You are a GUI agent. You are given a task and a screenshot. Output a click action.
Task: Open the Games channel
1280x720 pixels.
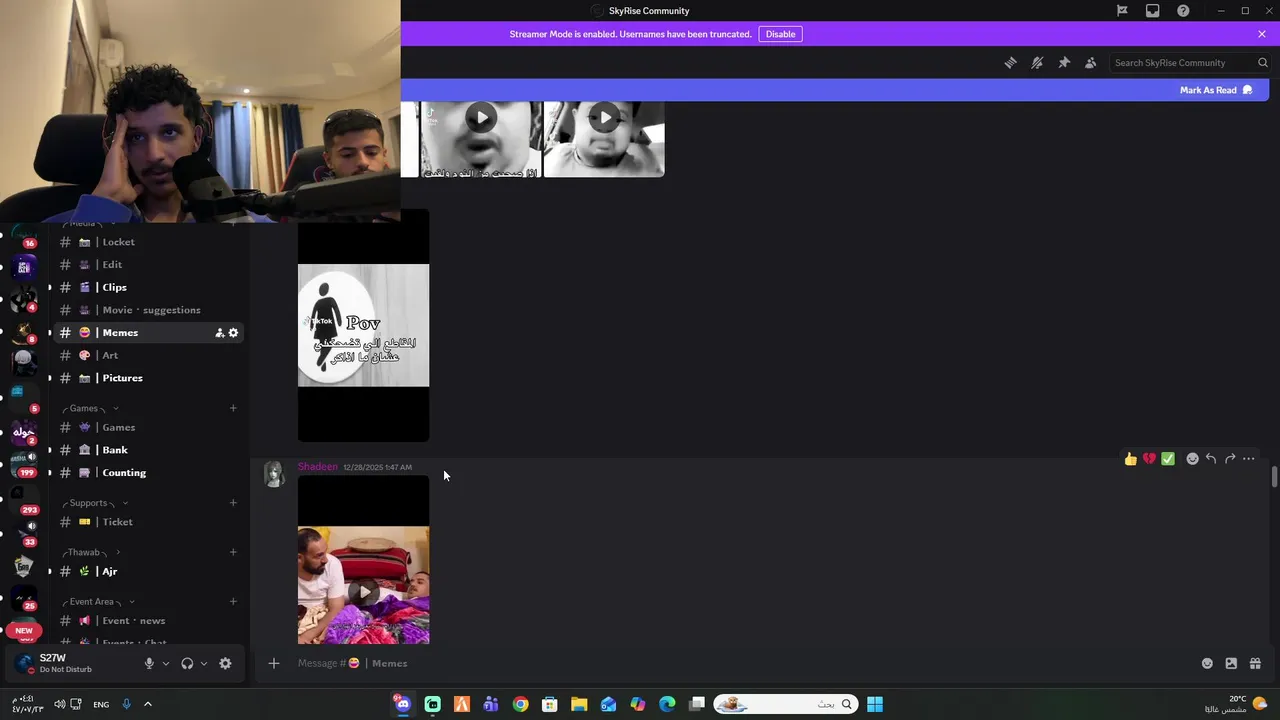(150, 427)
